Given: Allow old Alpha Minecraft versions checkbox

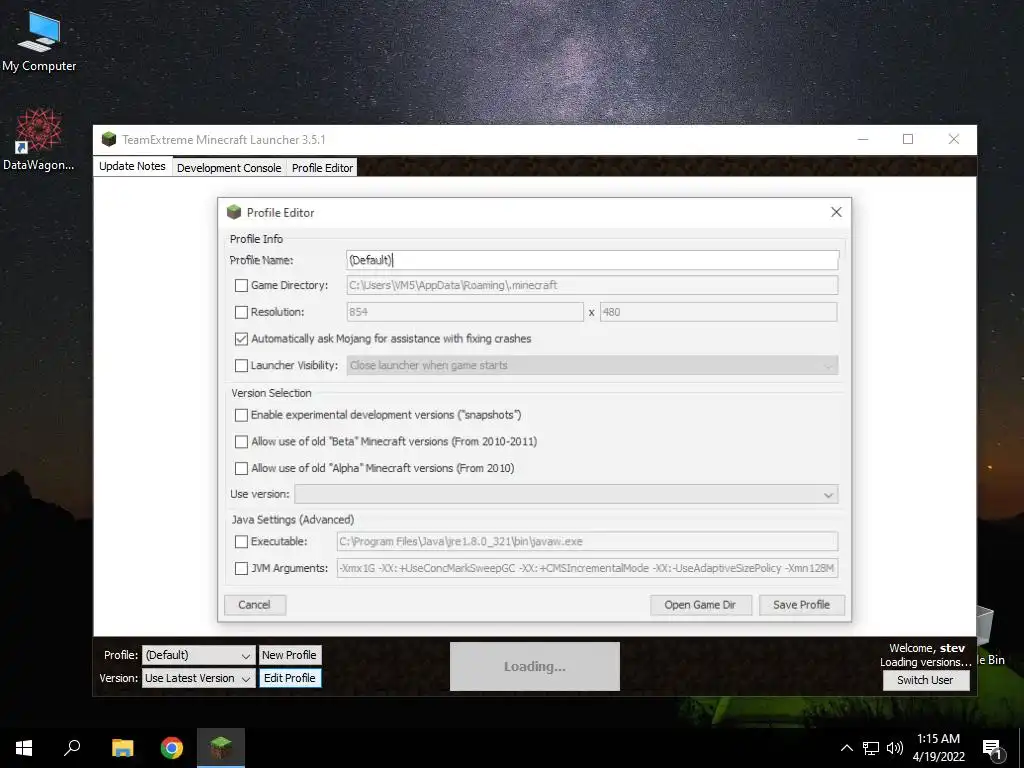Looking at the screenshot, I should tap(241, 468).
